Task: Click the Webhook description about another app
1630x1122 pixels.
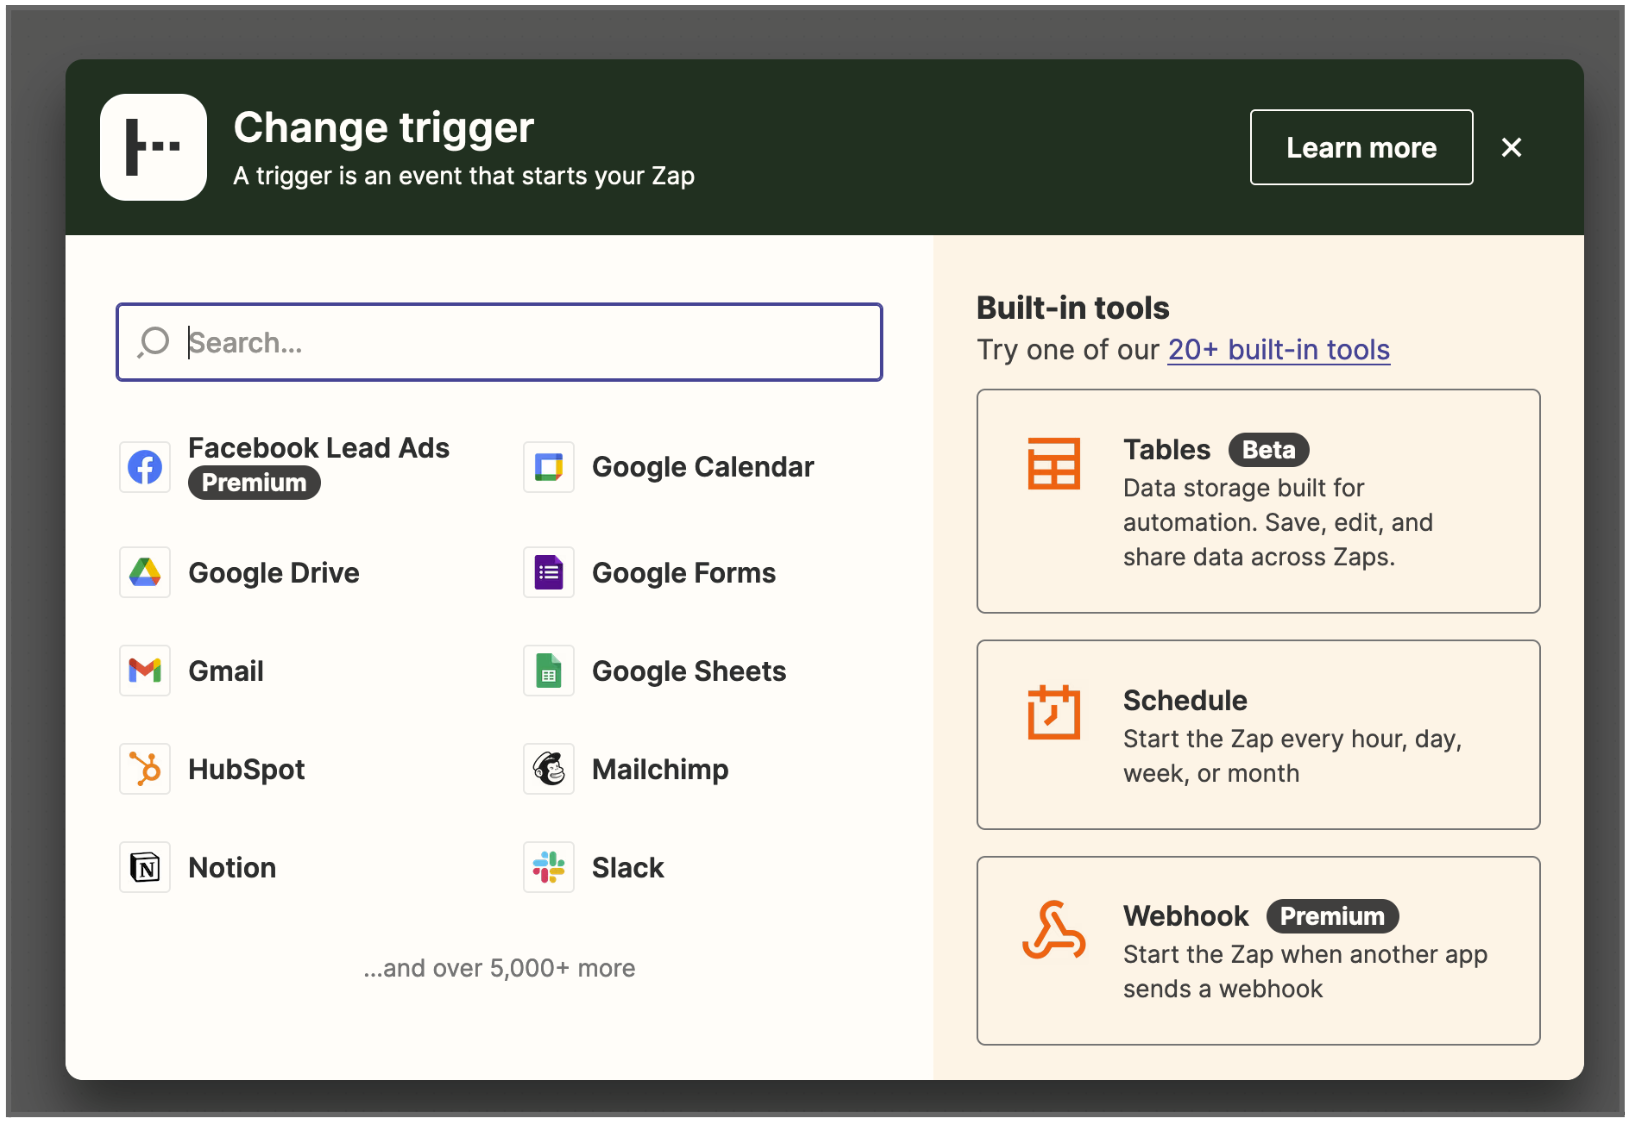Action: [1305, 972]
